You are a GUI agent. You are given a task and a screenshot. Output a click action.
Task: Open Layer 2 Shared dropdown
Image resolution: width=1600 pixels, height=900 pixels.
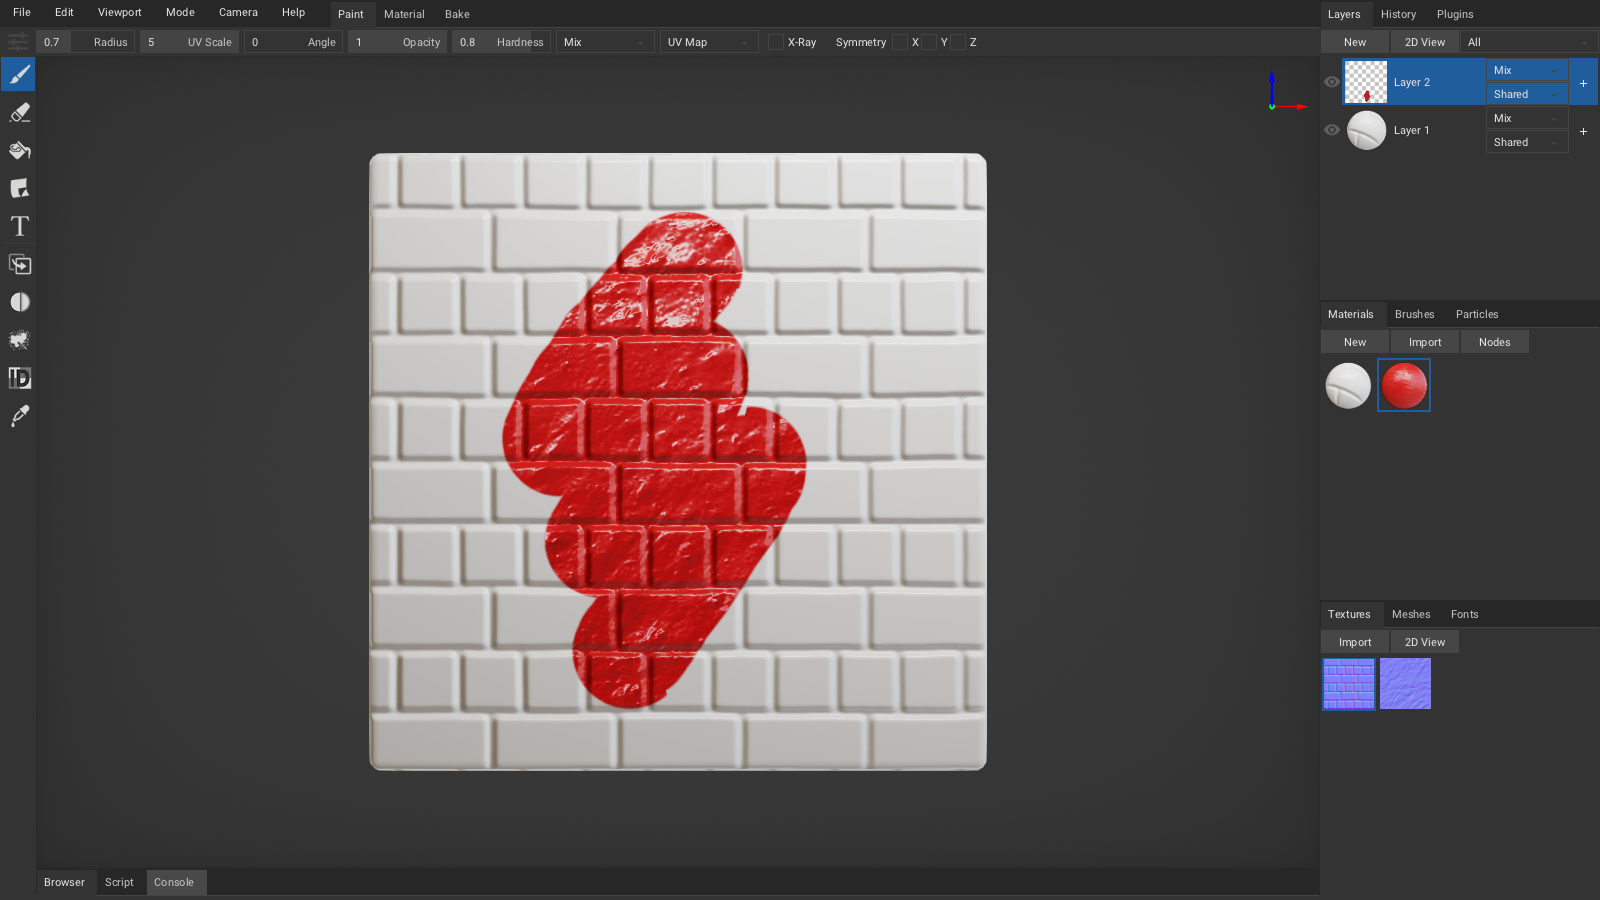(x=1527, y=94)
